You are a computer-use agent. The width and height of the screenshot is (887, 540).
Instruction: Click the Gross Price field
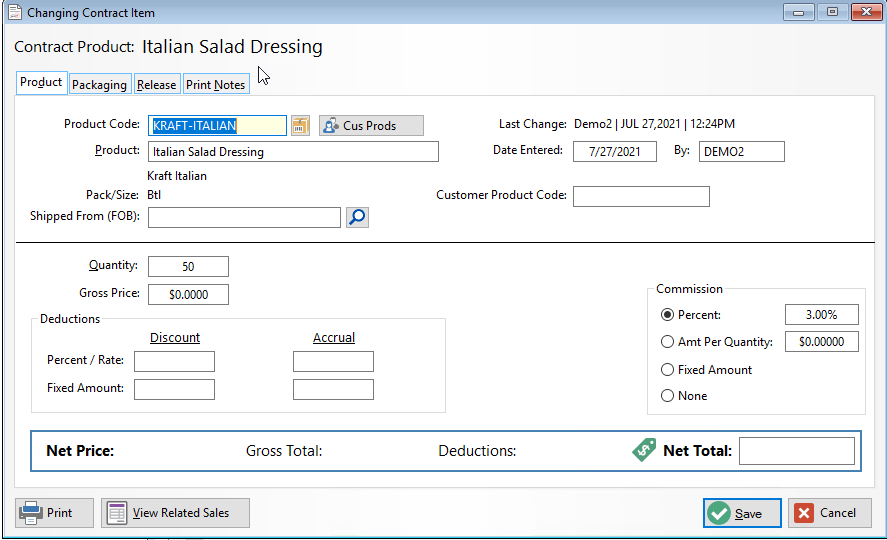point(188,295)
